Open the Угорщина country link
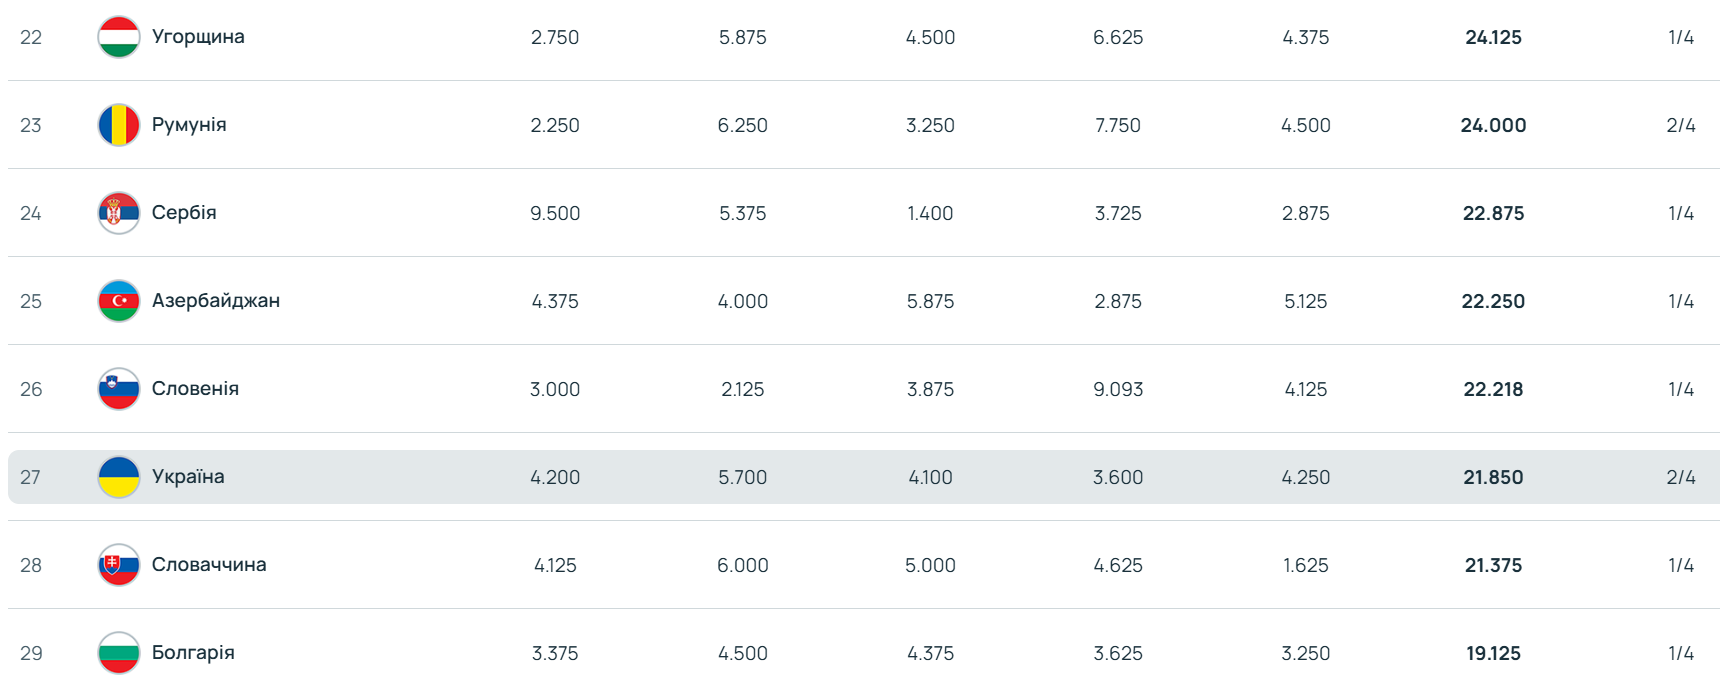The width and height of the screenshot is (1720, 695). pyautogui.click(x=198, y=37)
